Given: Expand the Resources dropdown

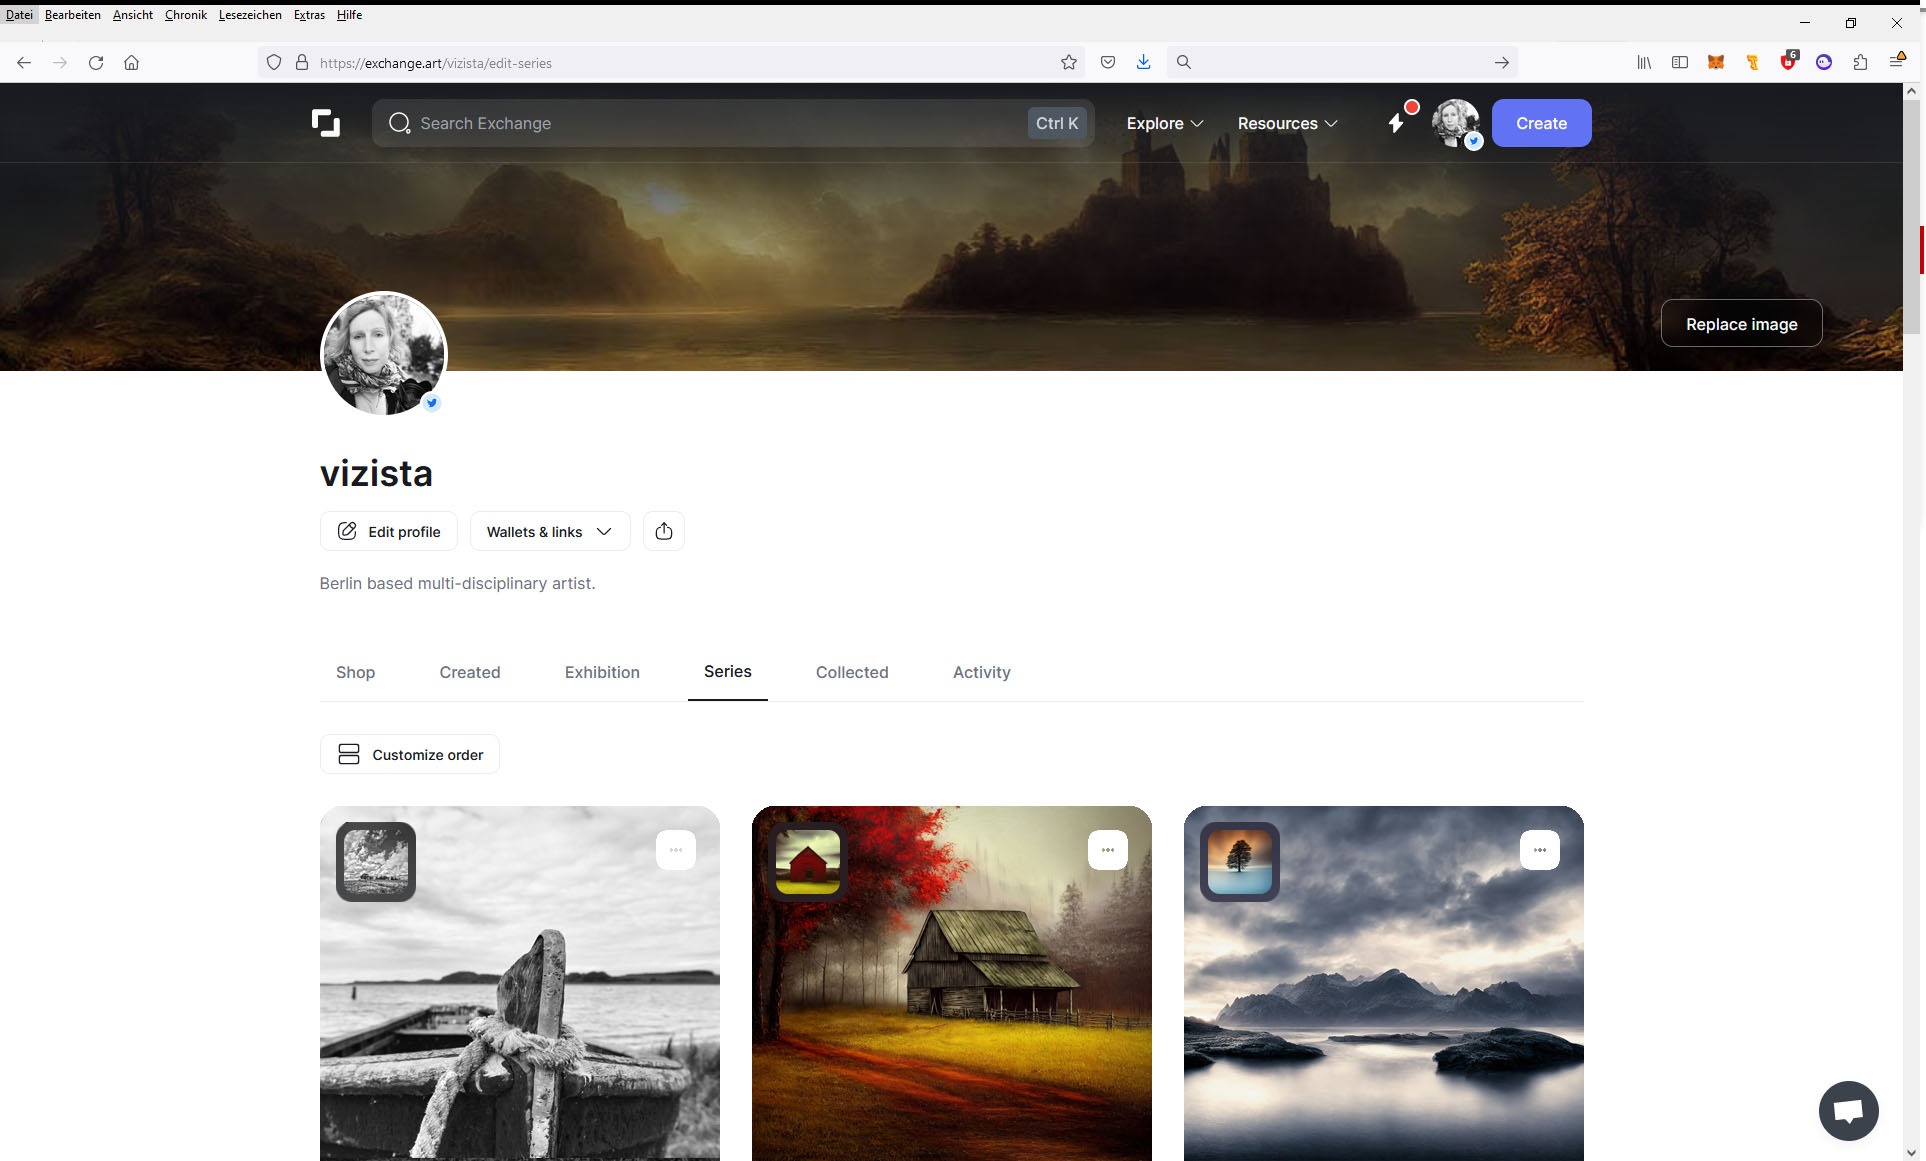Looking at the screenshot, I should [x=1288, y=123].
